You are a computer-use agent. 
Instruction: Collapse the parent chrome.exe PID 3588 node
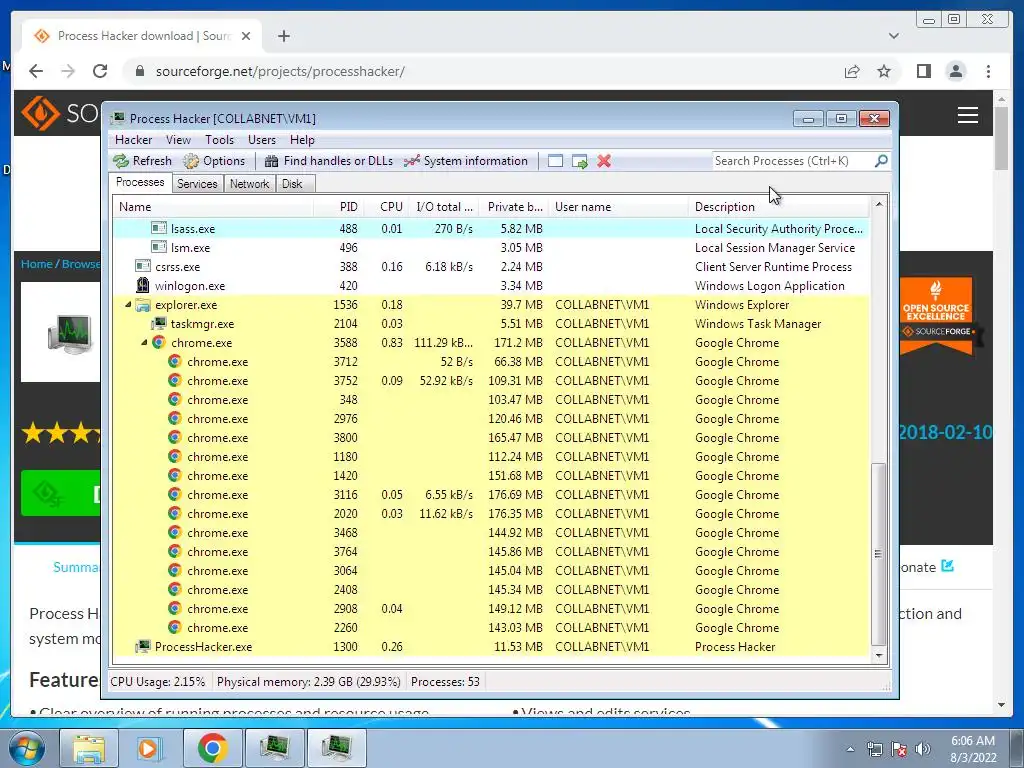[144, 343]
